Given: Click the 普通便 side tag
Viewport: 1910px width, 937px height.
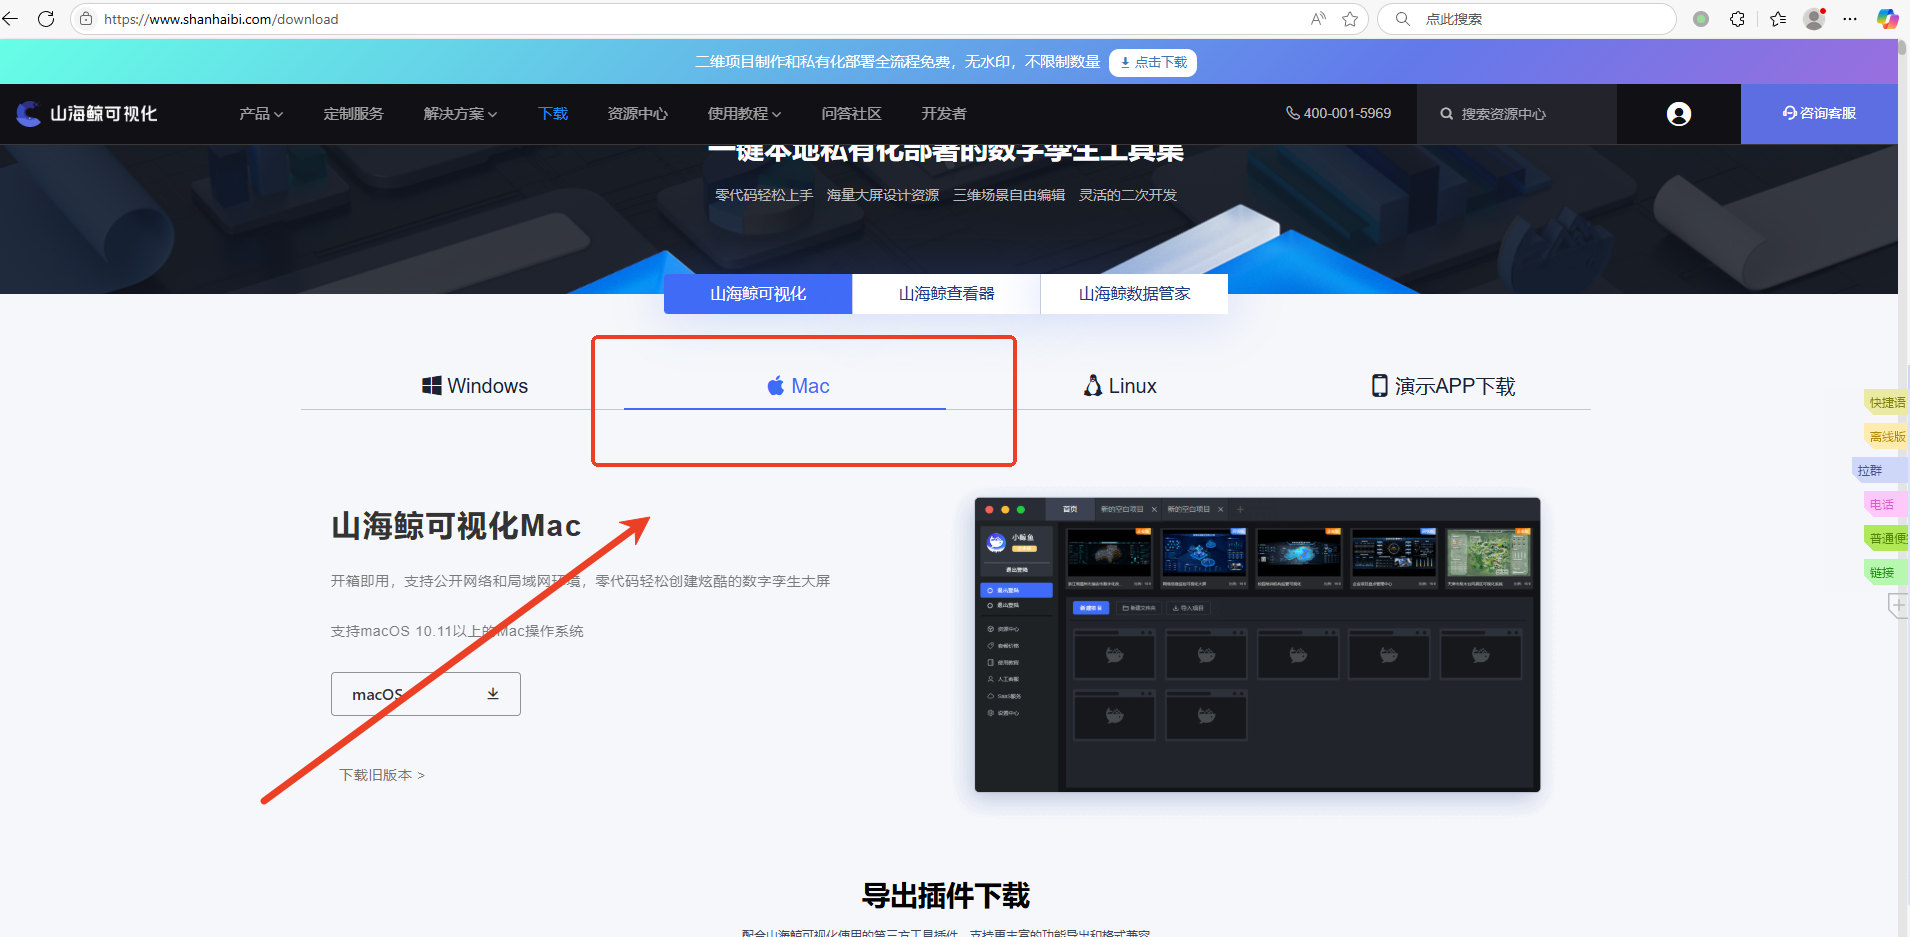Looking at the screenshot, I should (1886, 538).
